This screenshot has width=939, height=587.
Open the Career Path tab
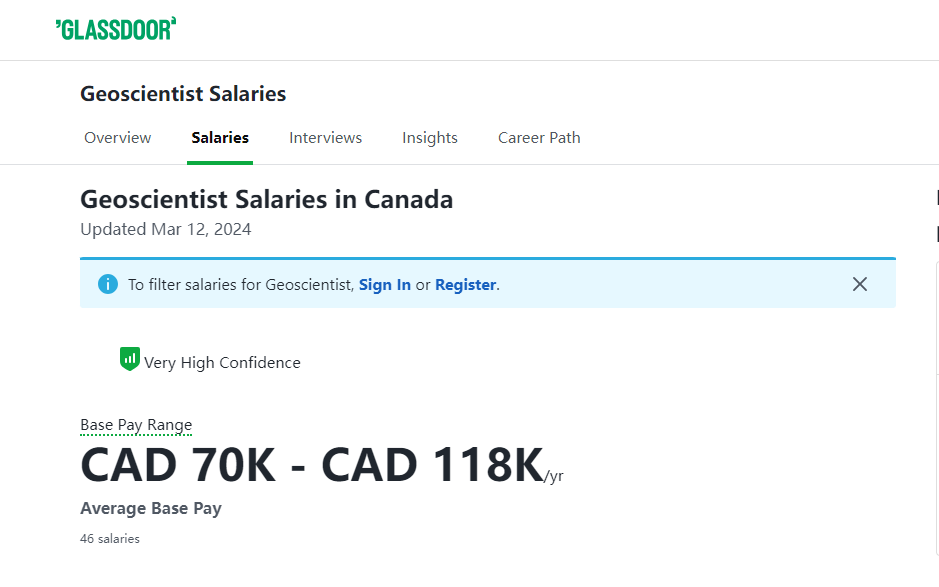click(539, 138)
